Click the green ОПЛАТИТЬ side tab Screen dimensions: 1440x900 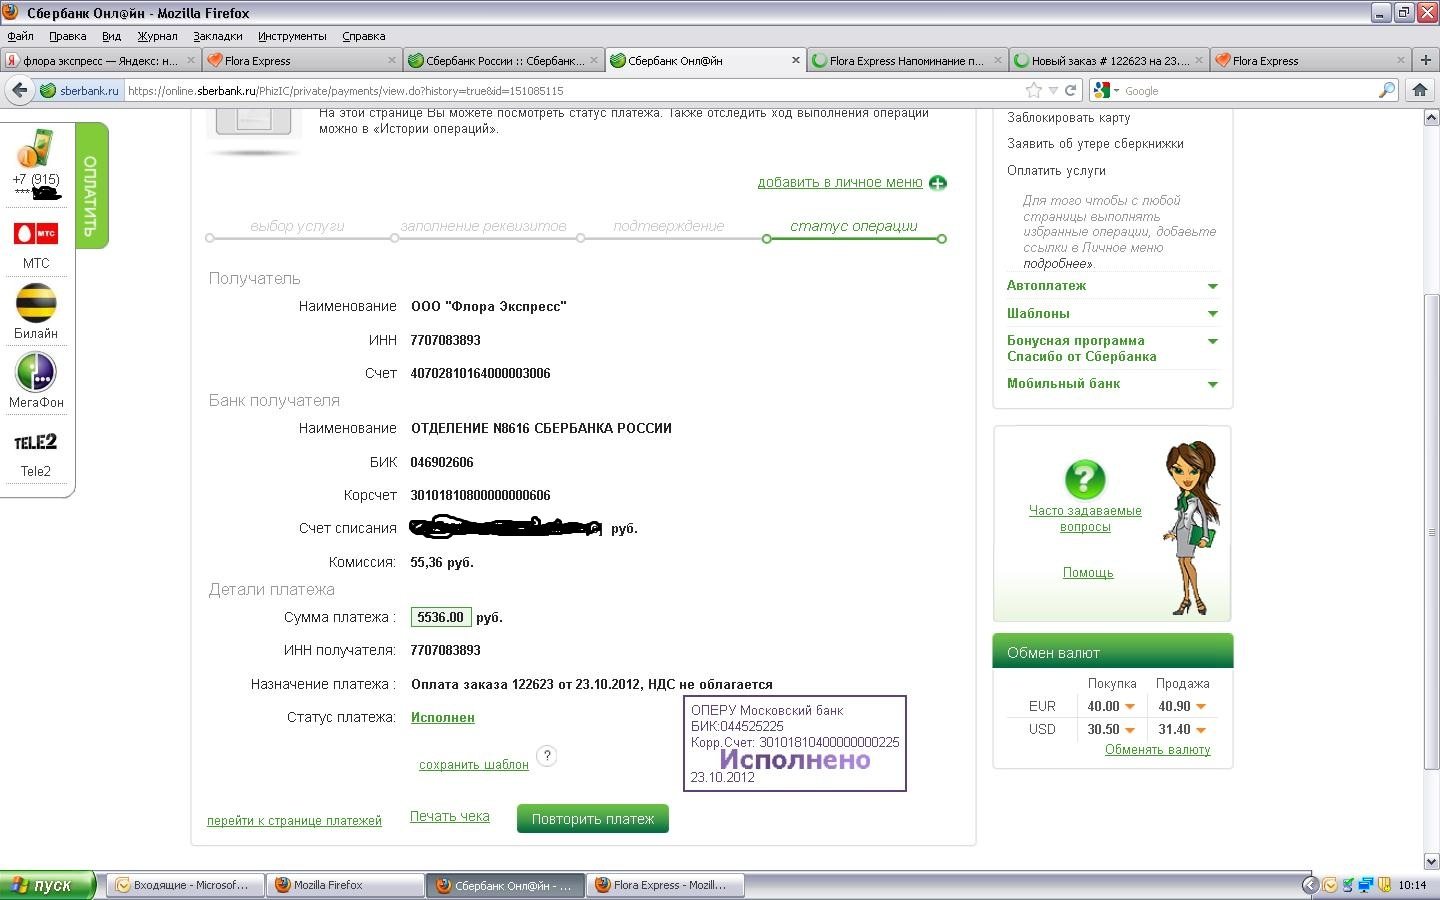coord(91,186)
